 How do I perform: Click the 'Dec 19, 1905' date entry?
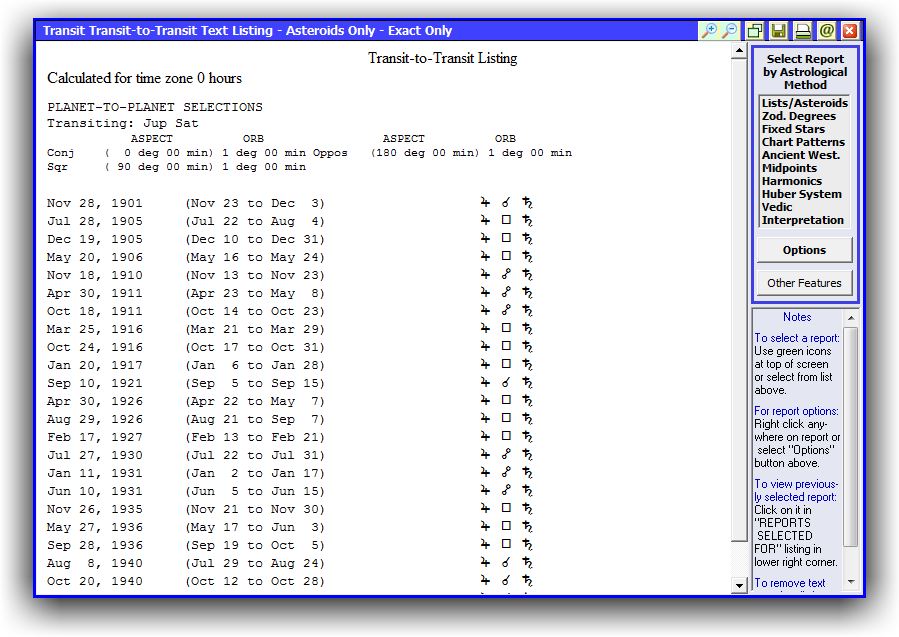click(x=95, y=239)
